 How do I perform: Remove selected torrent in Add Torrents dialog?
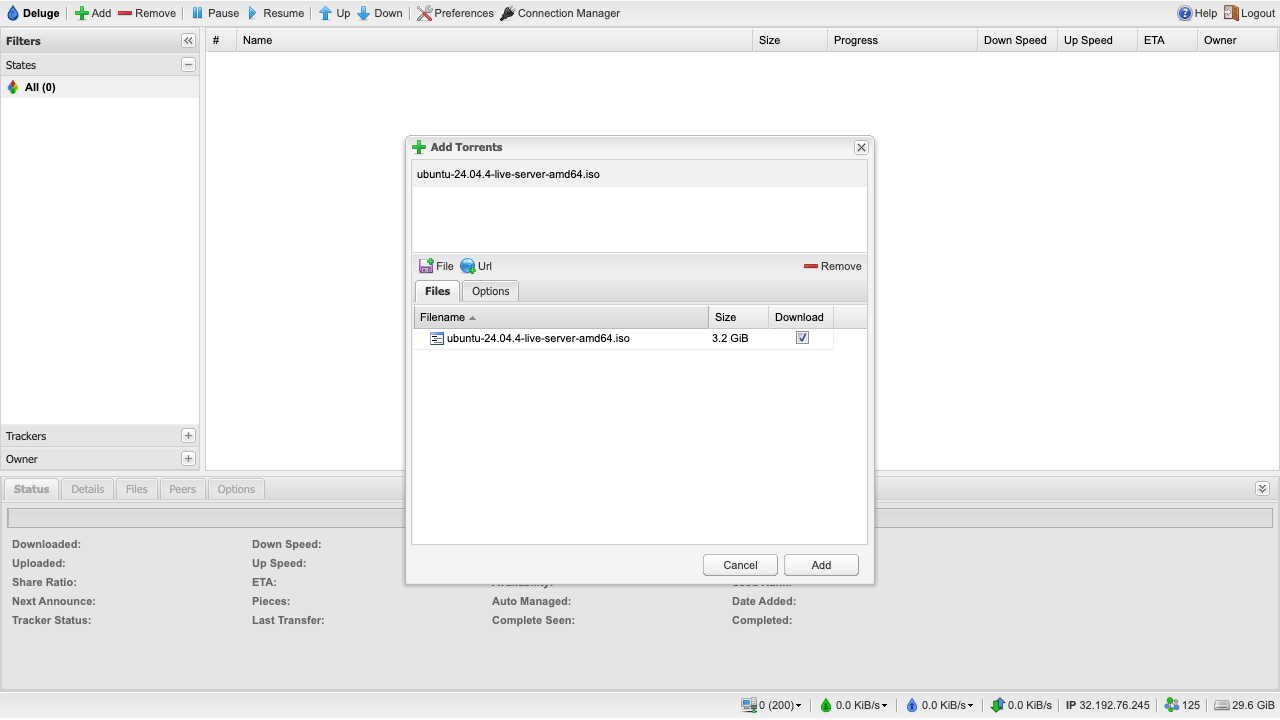(832, 266)
